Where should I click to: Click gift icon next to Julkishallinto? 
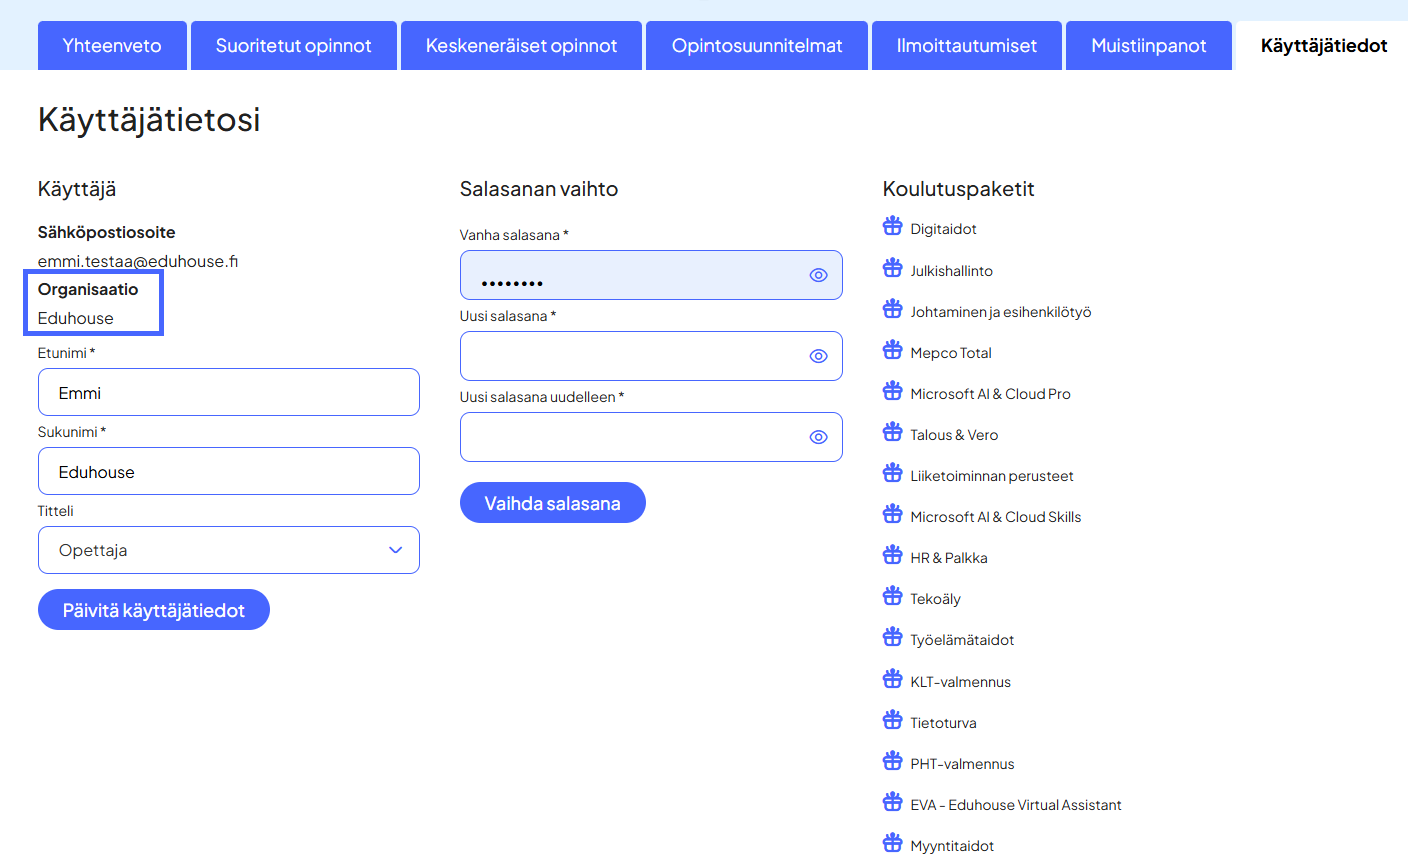892,268
